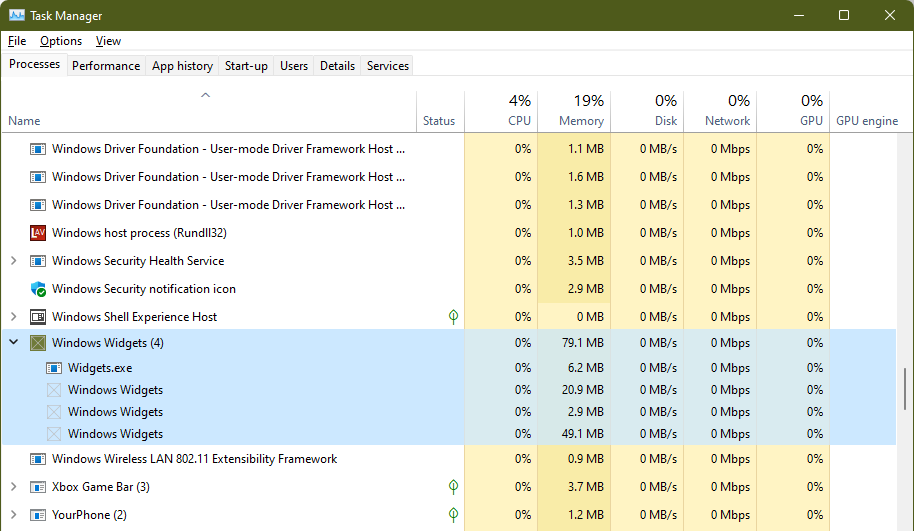Click the Windows host process (Rundll32) icon
Viewport: 914px width, 531px height.
click(38, 233)
